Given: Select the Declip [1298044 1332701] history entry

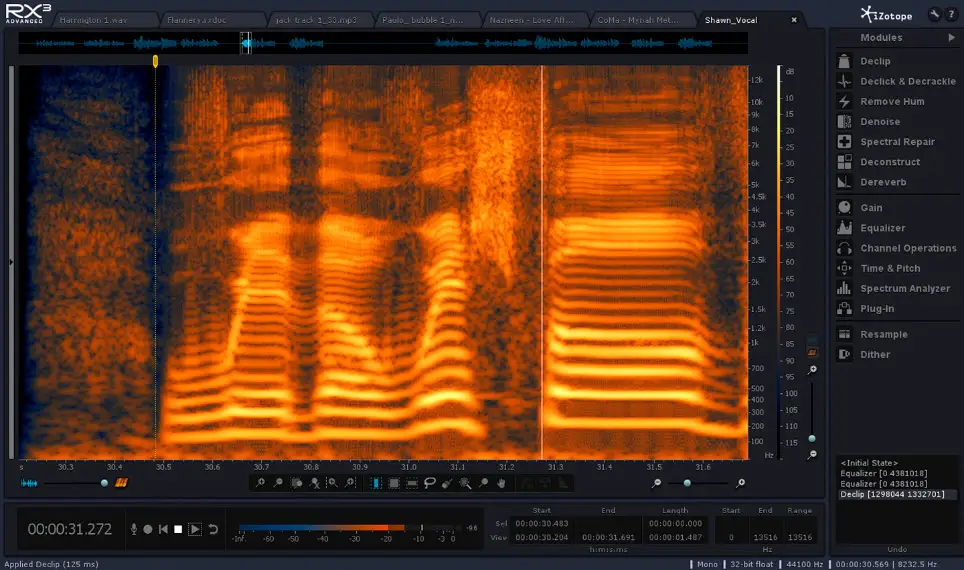Looking at the screenshot, I should 898,494.
